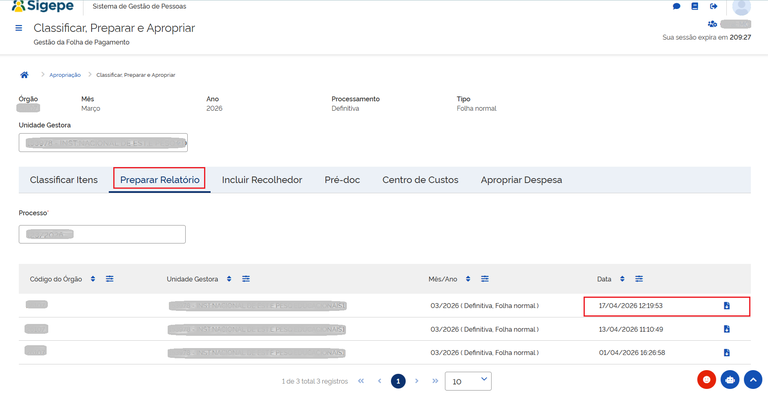Open filter for Mês/Ano column
Image resolution: width=768 pixels, height=393 pixels.
point(484,279)
